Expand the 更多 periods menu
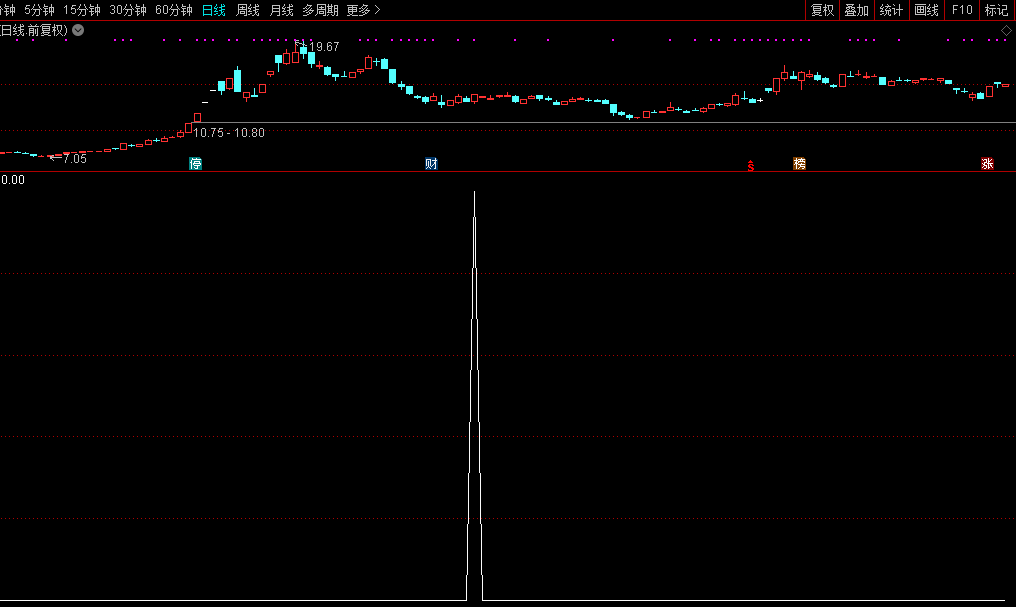This screenshot has width=1016, height=607. point(363,10)
